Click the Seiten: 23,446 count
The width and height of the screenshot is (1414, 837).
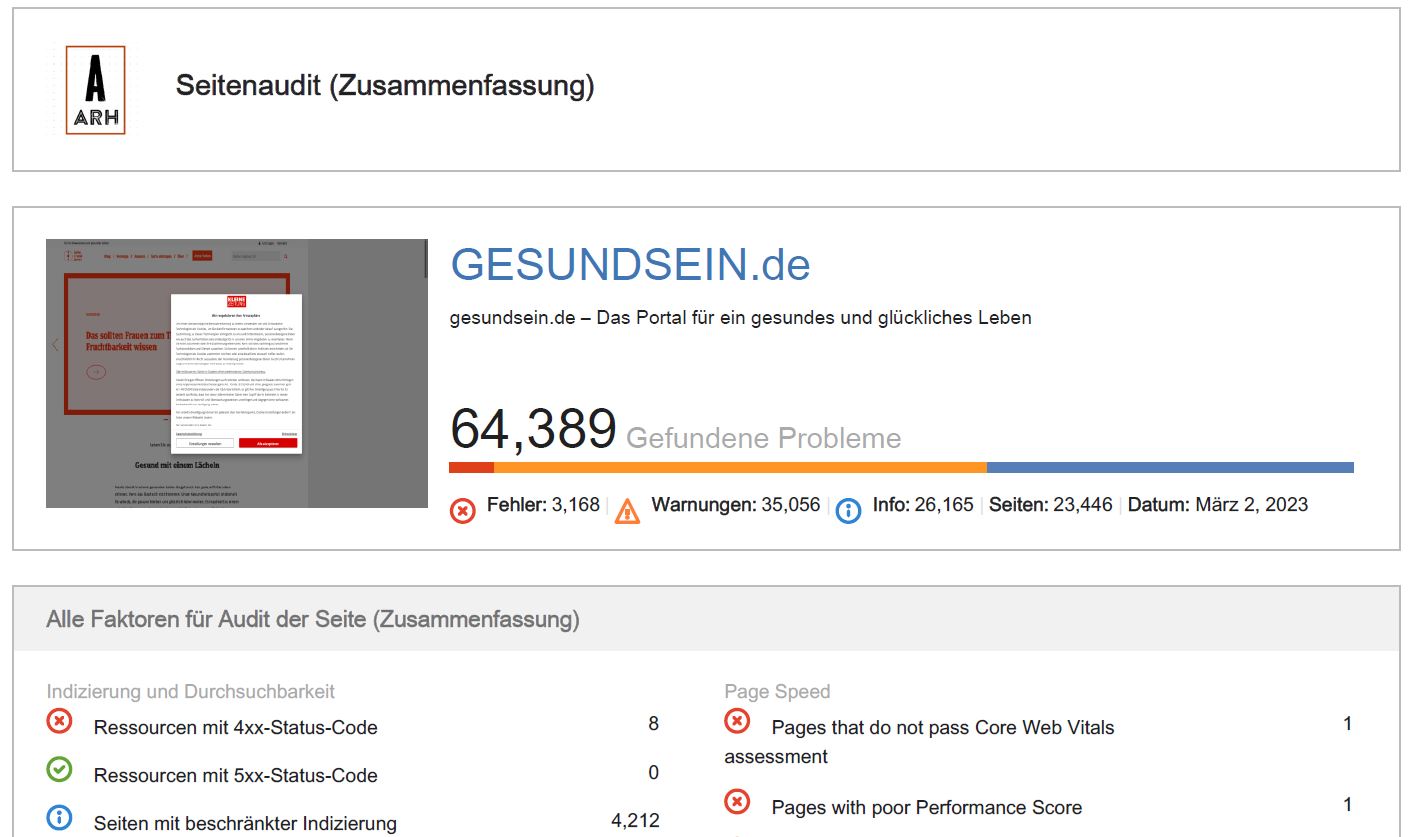click(1051, 505)
